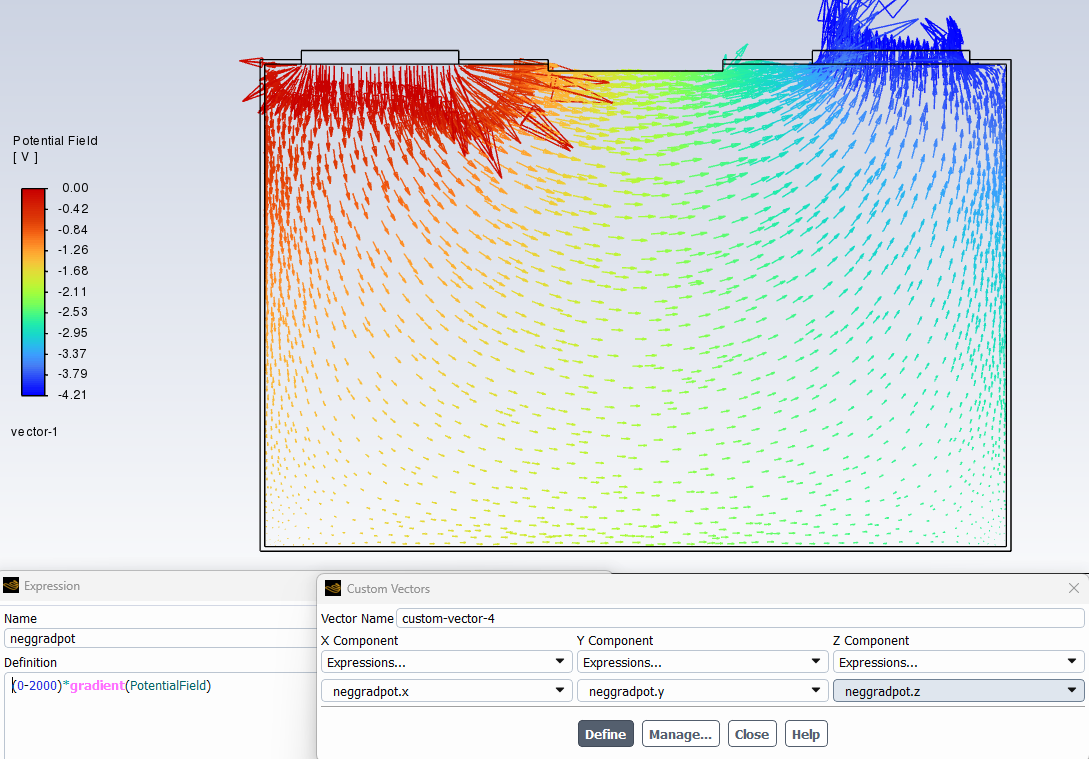The width and height of the screenshot is (1089, 759).
Task: Open the Manage dialog for custom vectors
Action: coord(680,733)
